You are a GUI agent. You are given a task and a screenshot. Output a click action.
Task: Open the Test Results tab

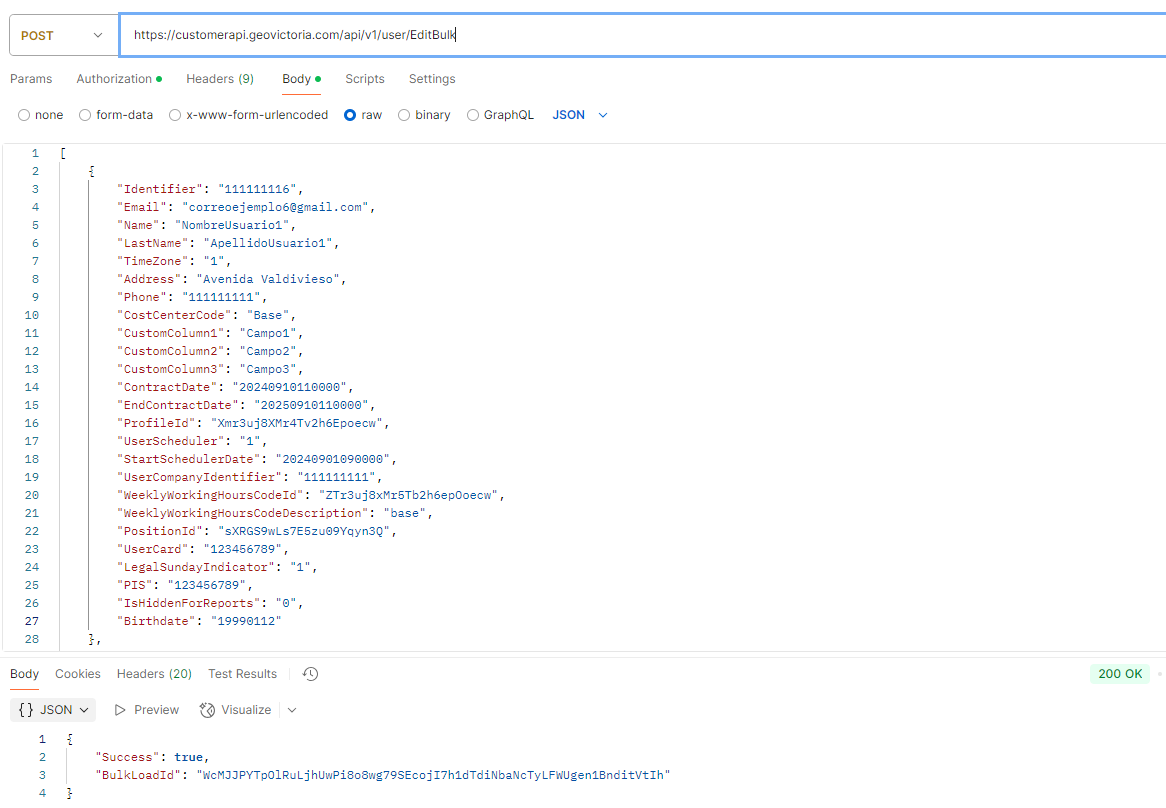242,674
